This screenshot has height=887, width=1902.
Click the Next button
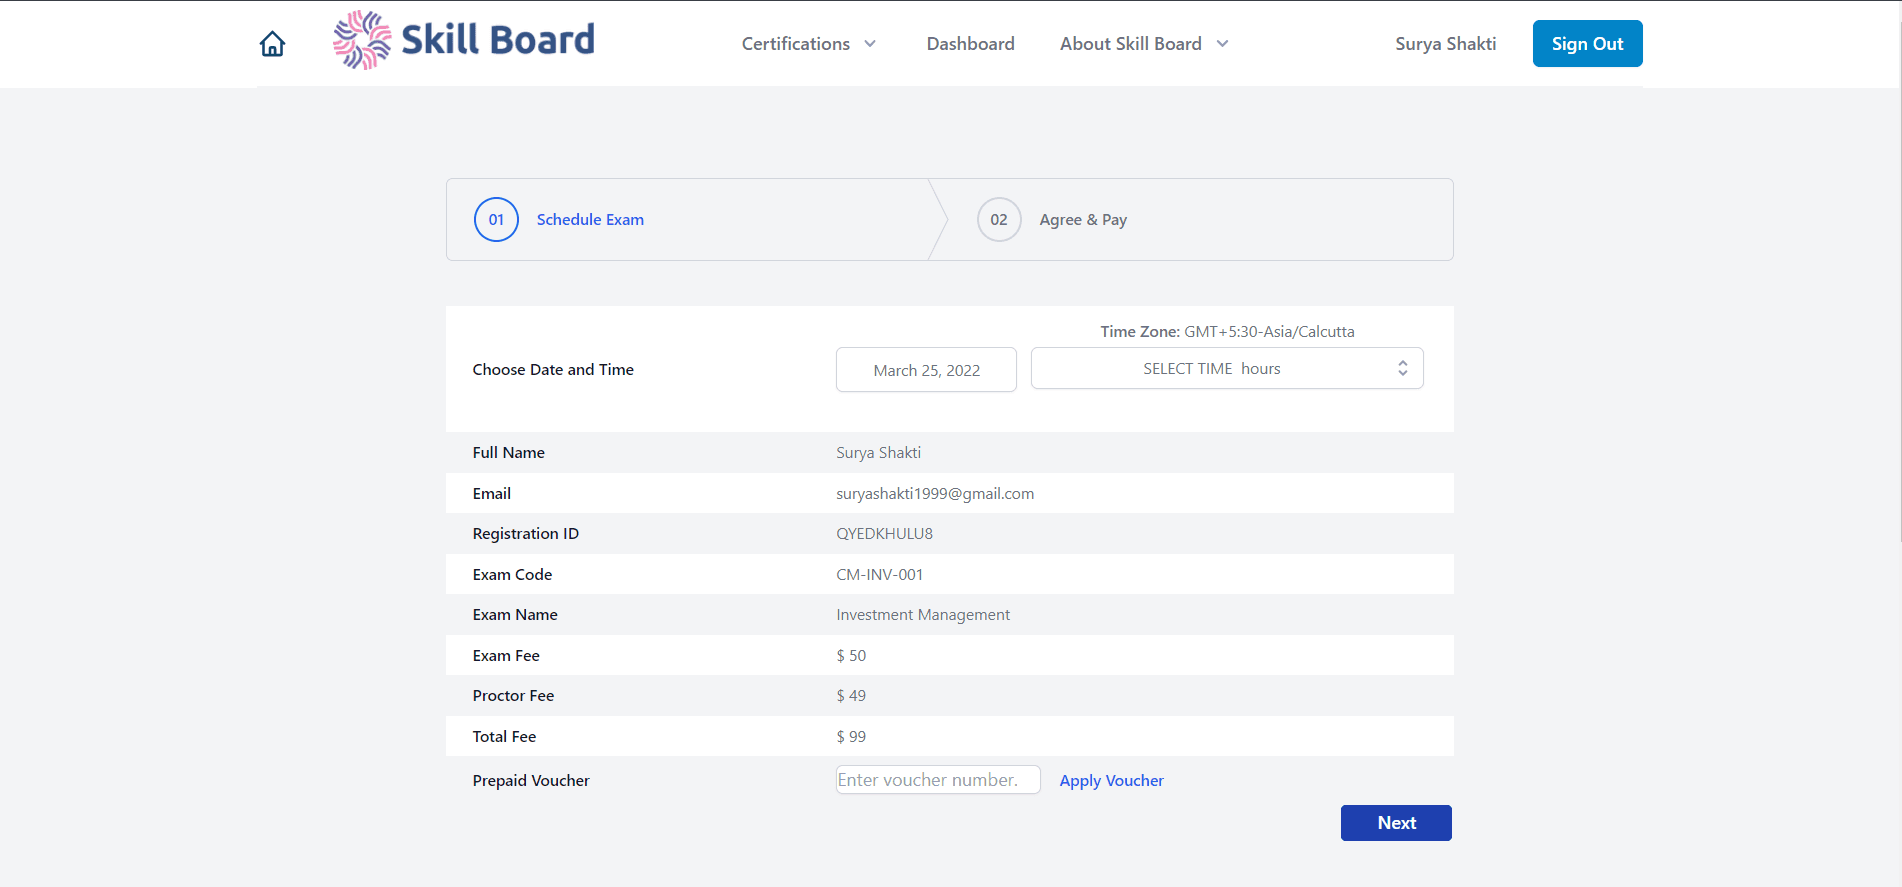(x=1396, y=823)
